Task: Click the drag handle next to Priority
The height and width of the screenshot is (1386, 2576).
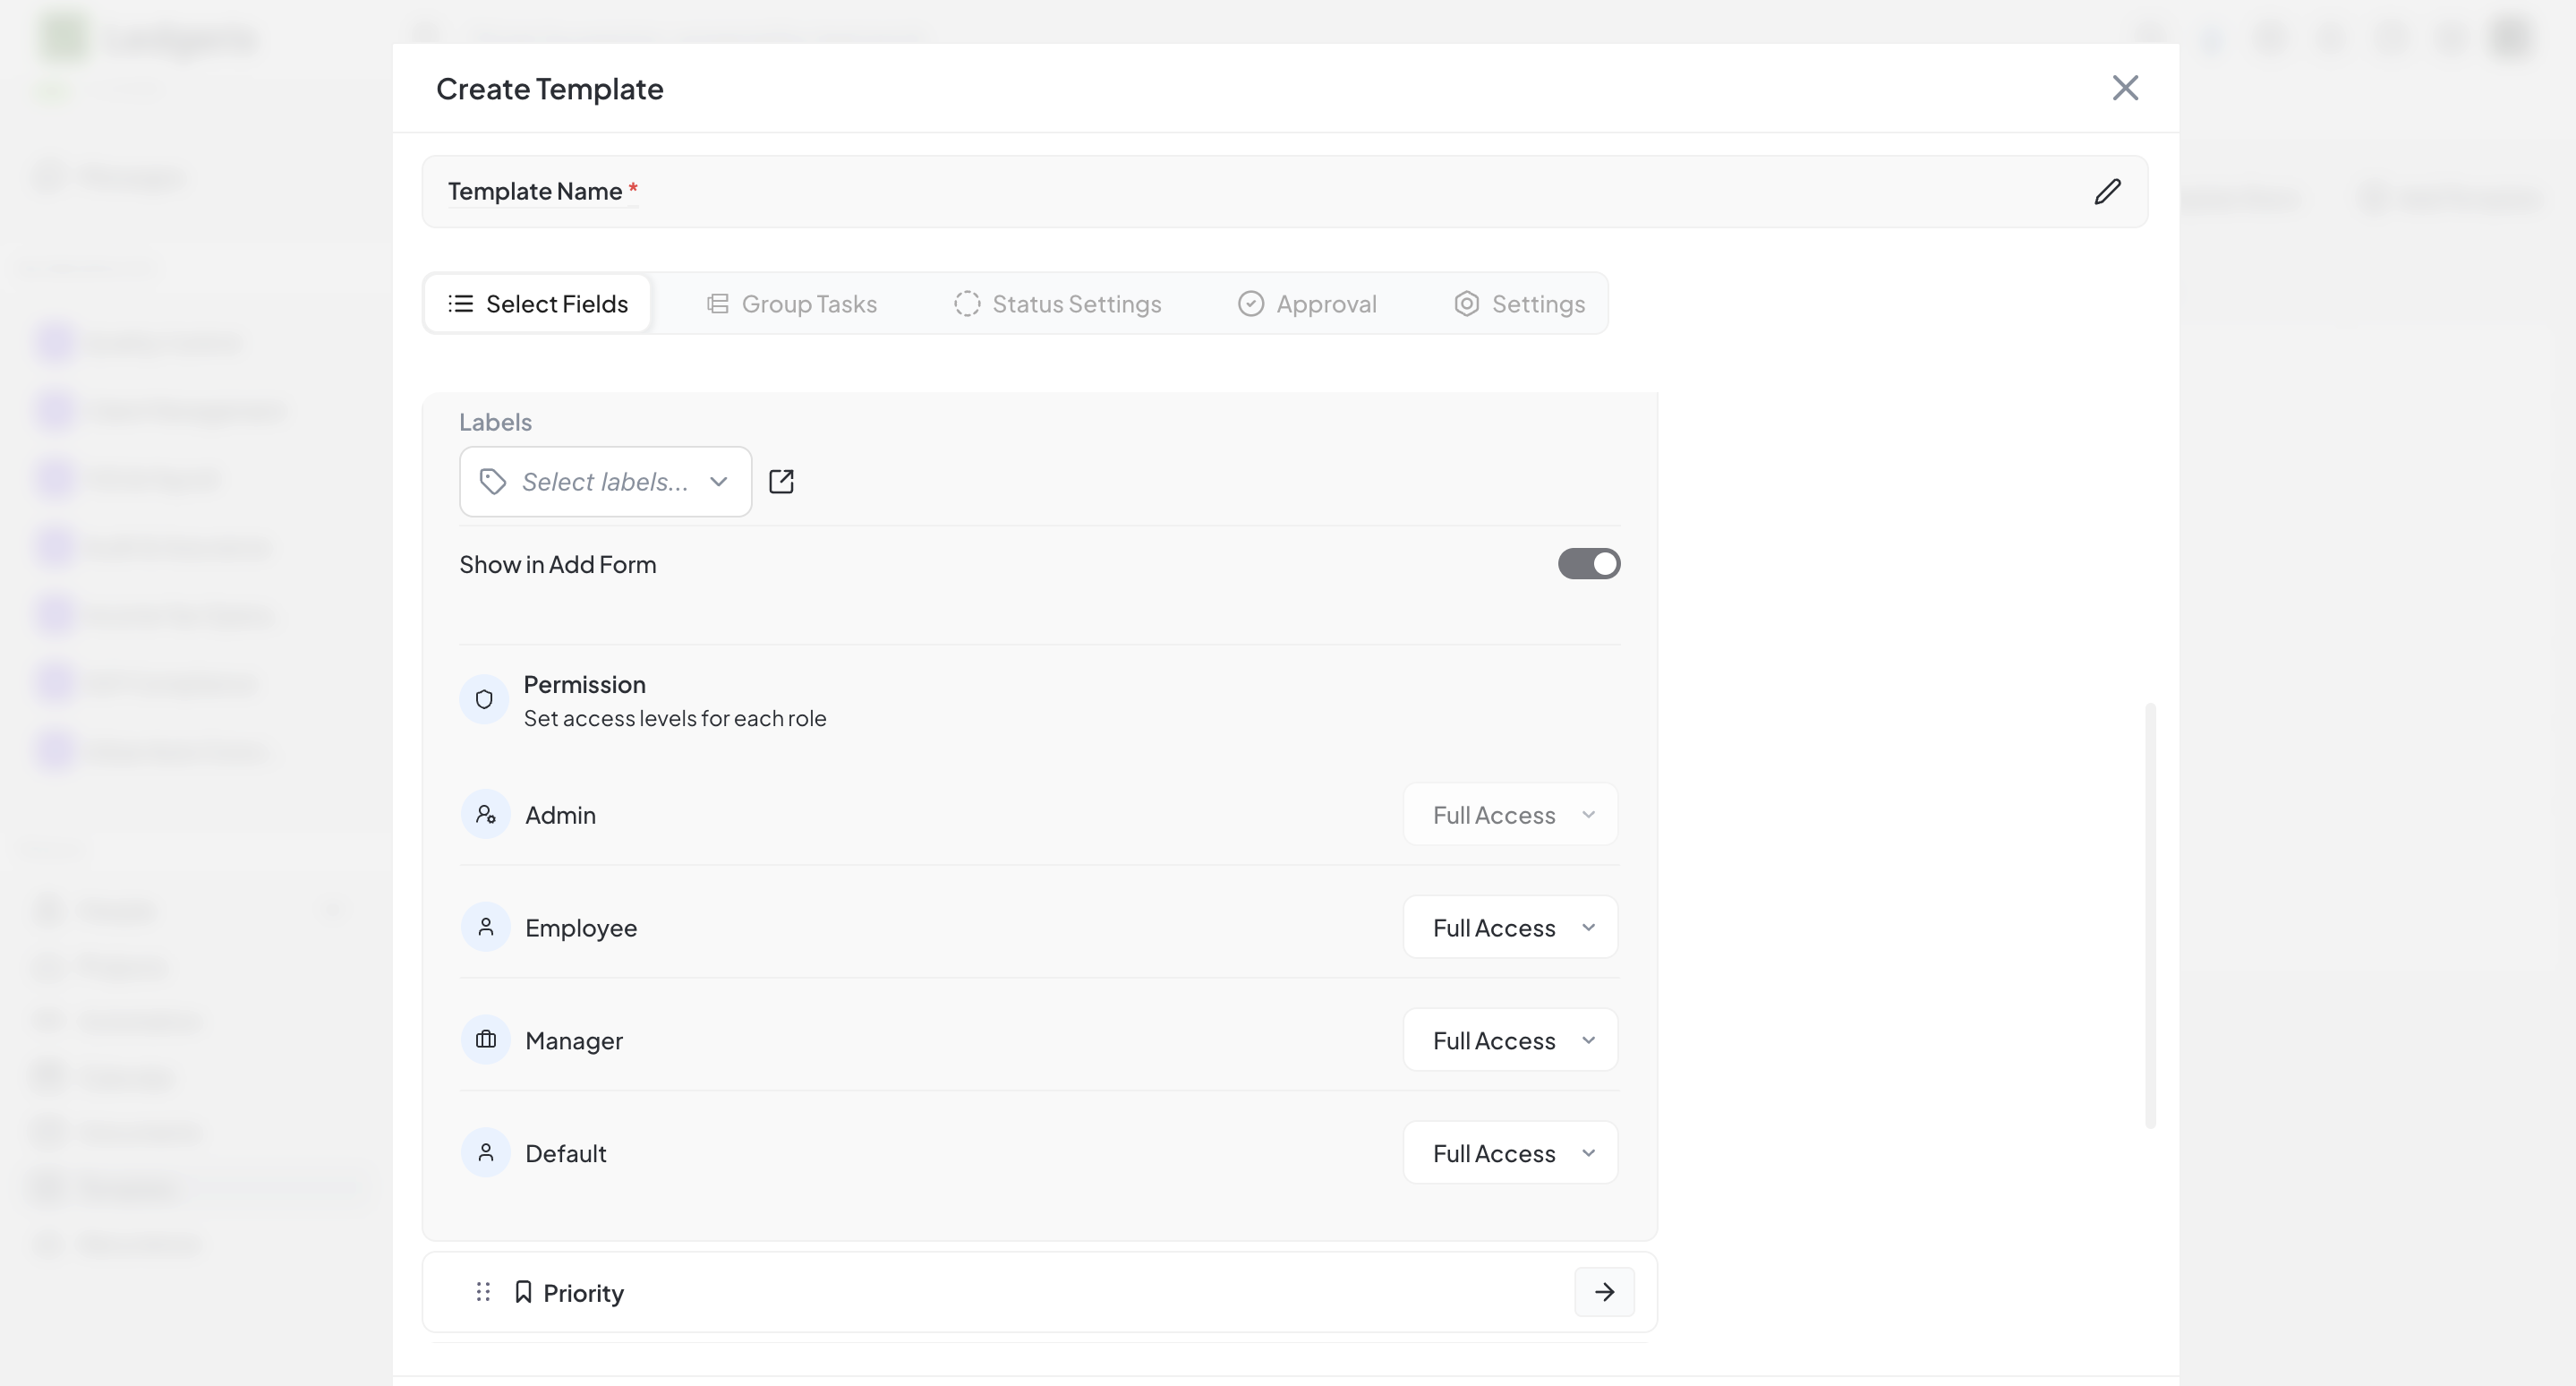Action: 483,1292
